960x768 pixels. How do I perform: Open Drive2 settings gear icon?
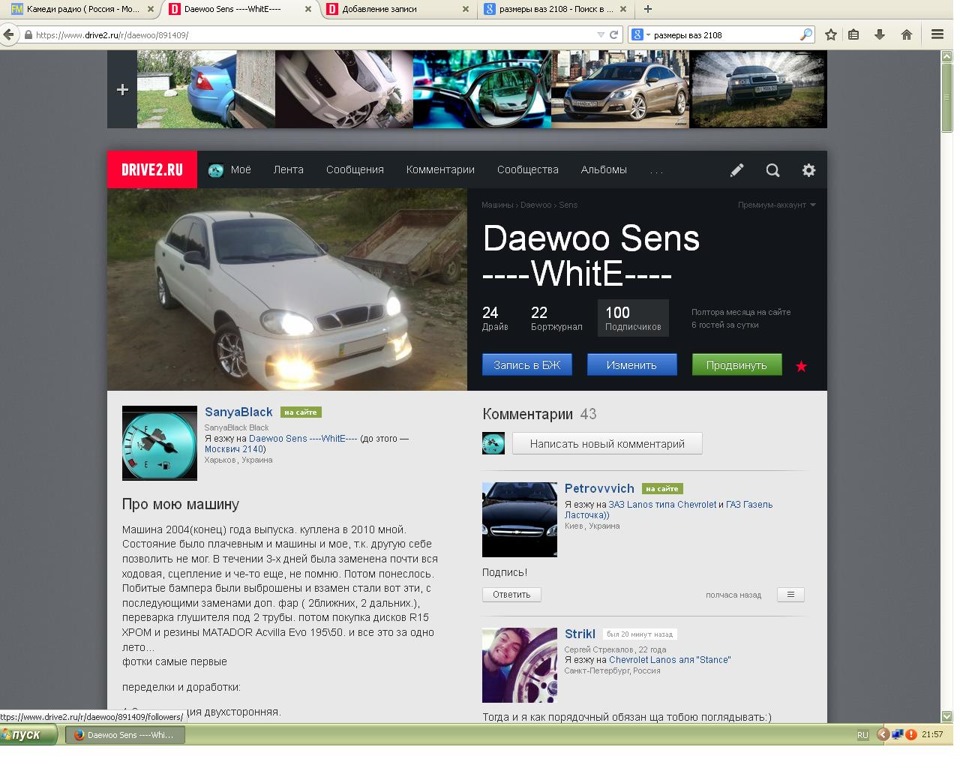(x=809, y=170)
